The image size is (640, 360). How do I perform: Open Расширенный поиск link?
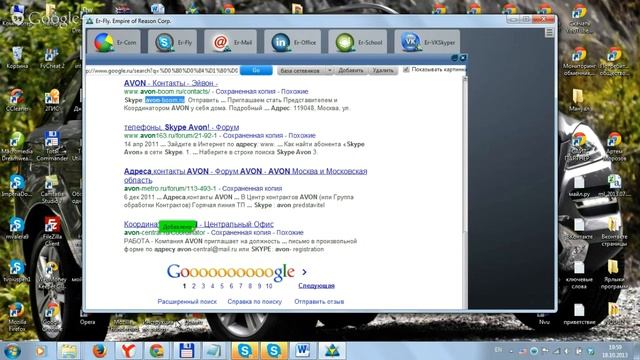coord(187,302)
